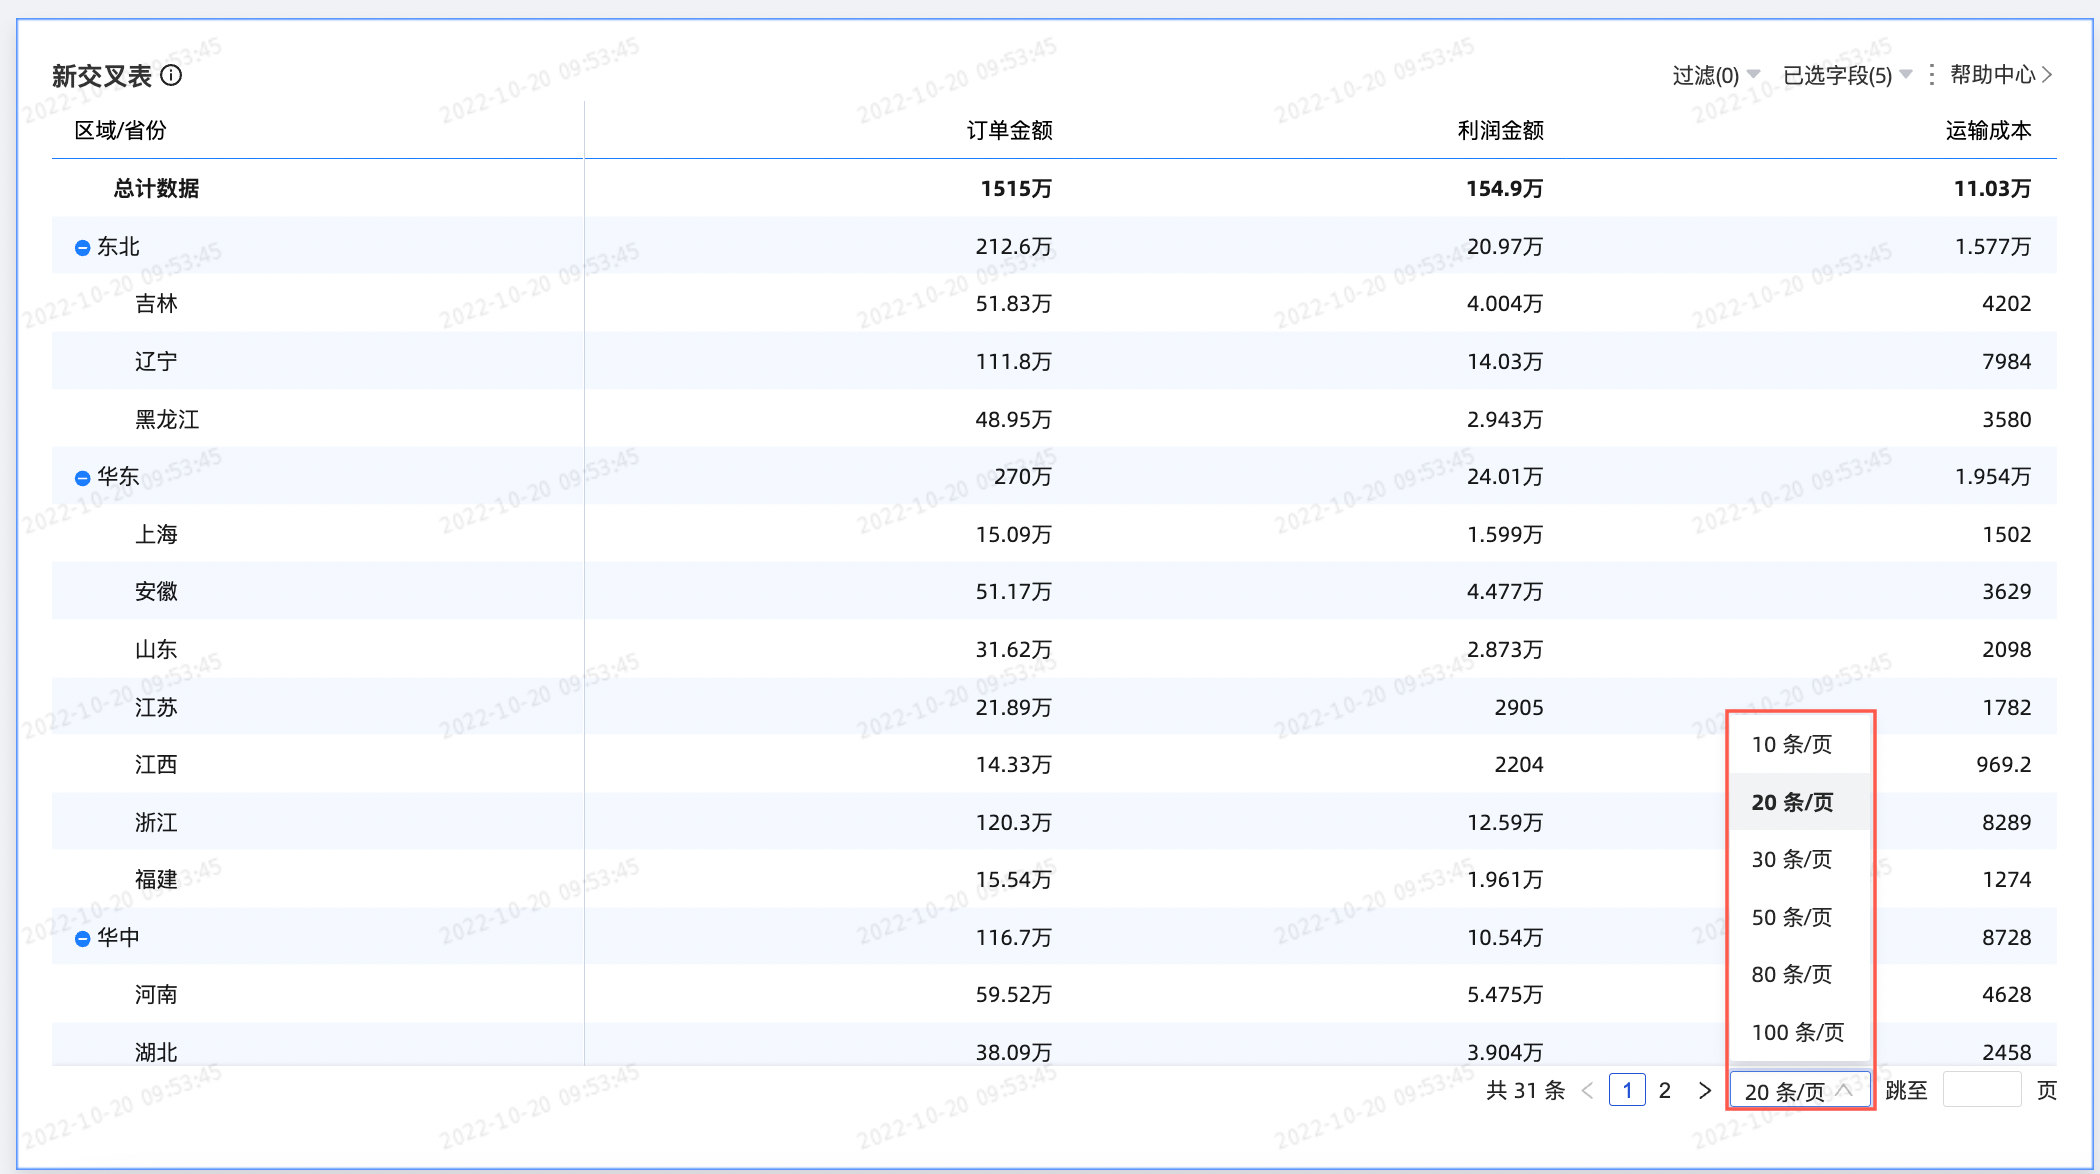Image resolution: width=2100 pixels, height=1174 pixels.
Task: Click the 跳至 page number input
Action: click(x=1982, y=1090)
